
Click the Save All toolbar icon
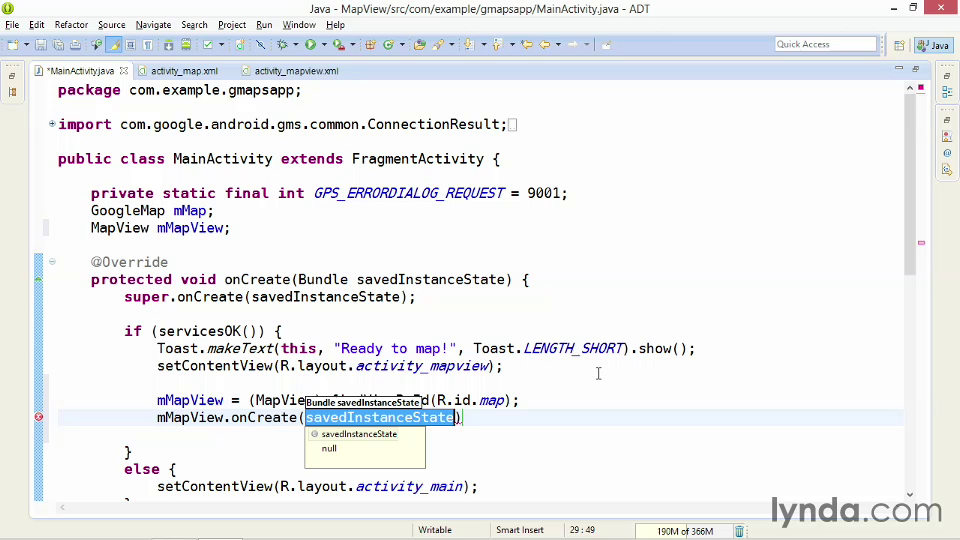[x=58, y=45]
